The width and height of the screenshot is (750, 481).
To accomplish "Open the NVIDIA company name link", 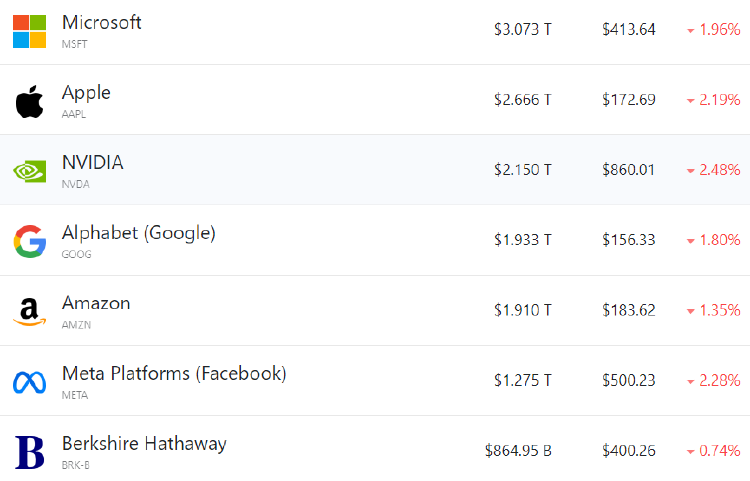I will click(x=93, y=163).
